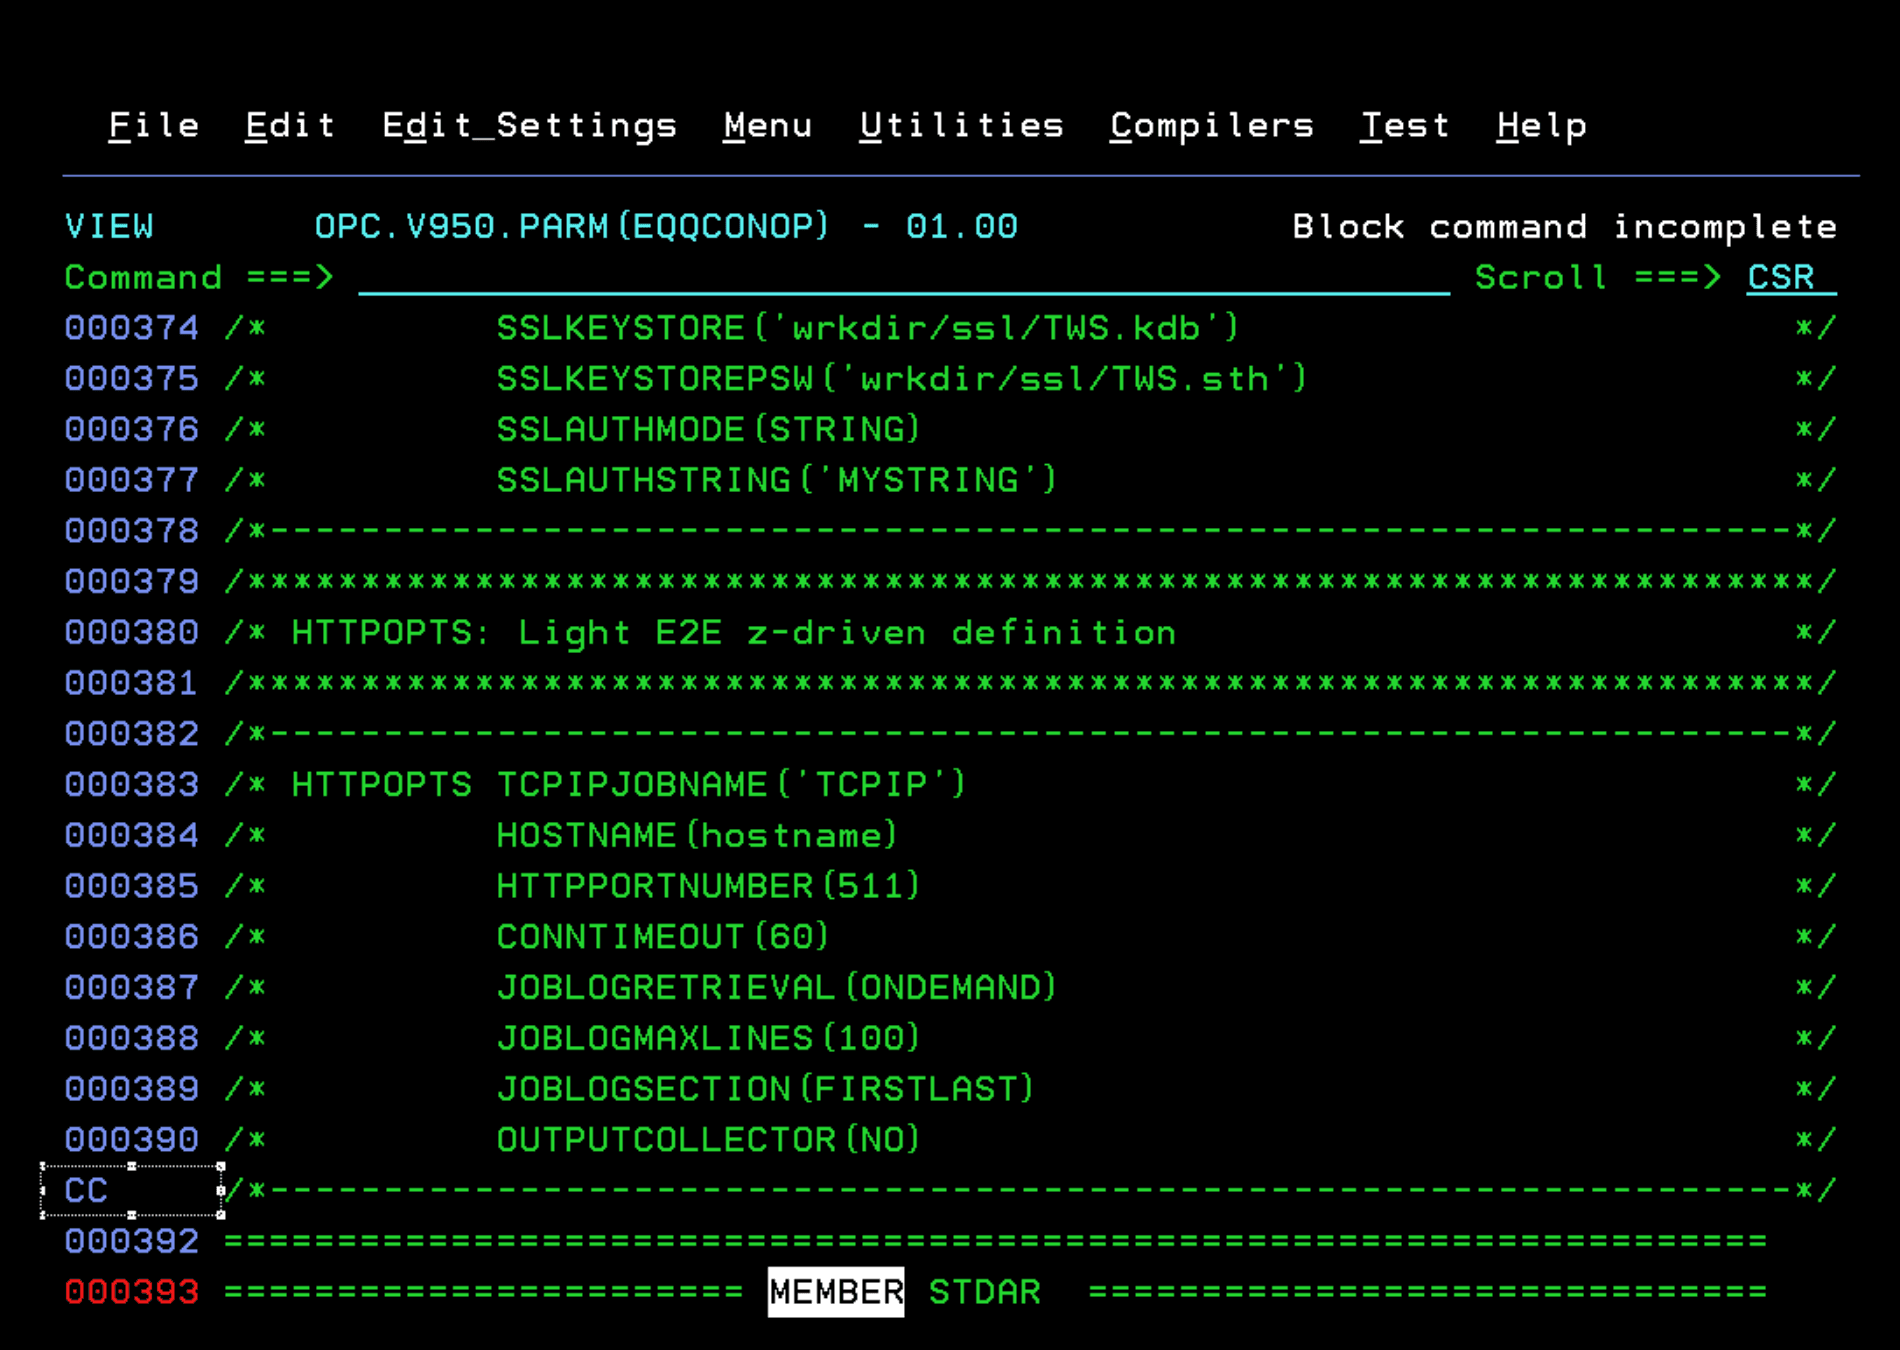Viewport: 1900px width, 1350px height.
Task: Open the File menu
Action: 152,125
